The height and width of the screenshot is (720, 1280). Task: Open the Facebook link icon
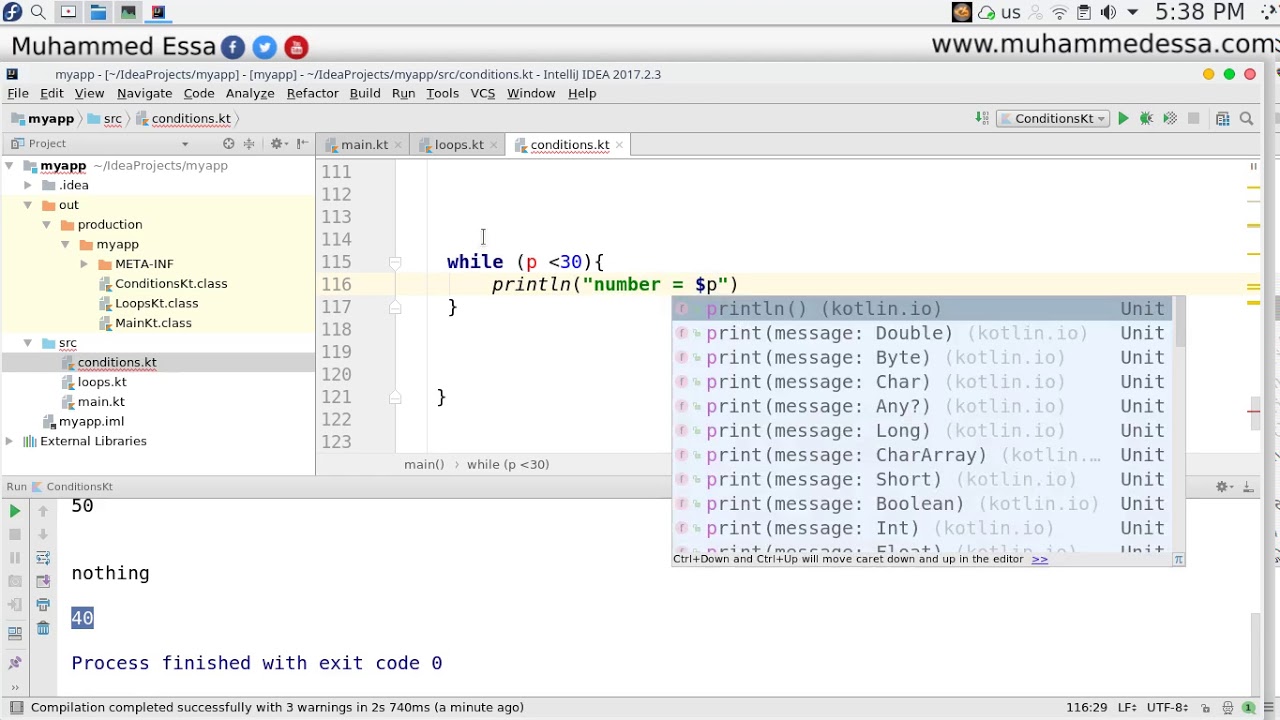point(232,47)
